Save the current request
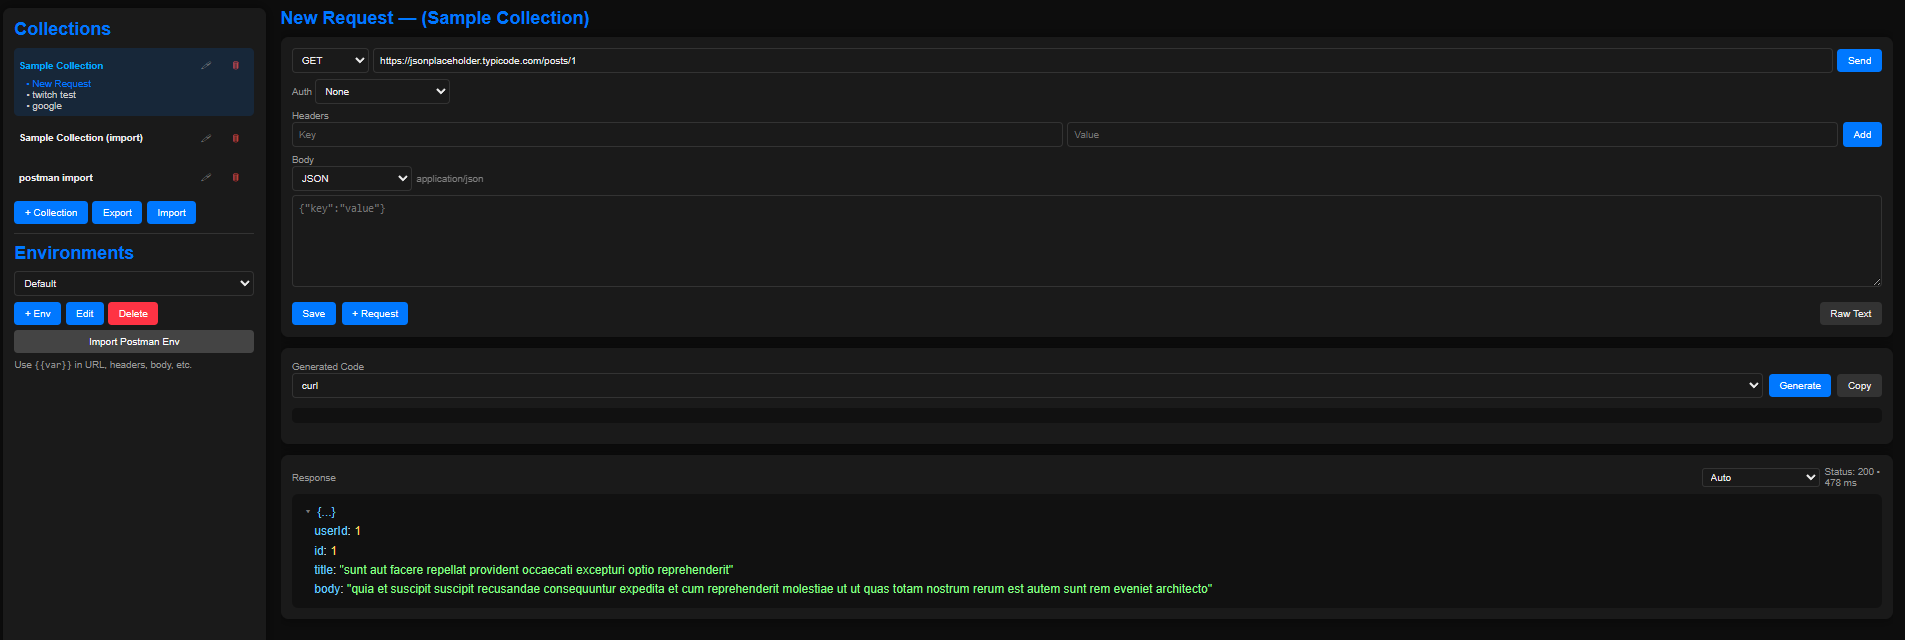 point(314,314)
